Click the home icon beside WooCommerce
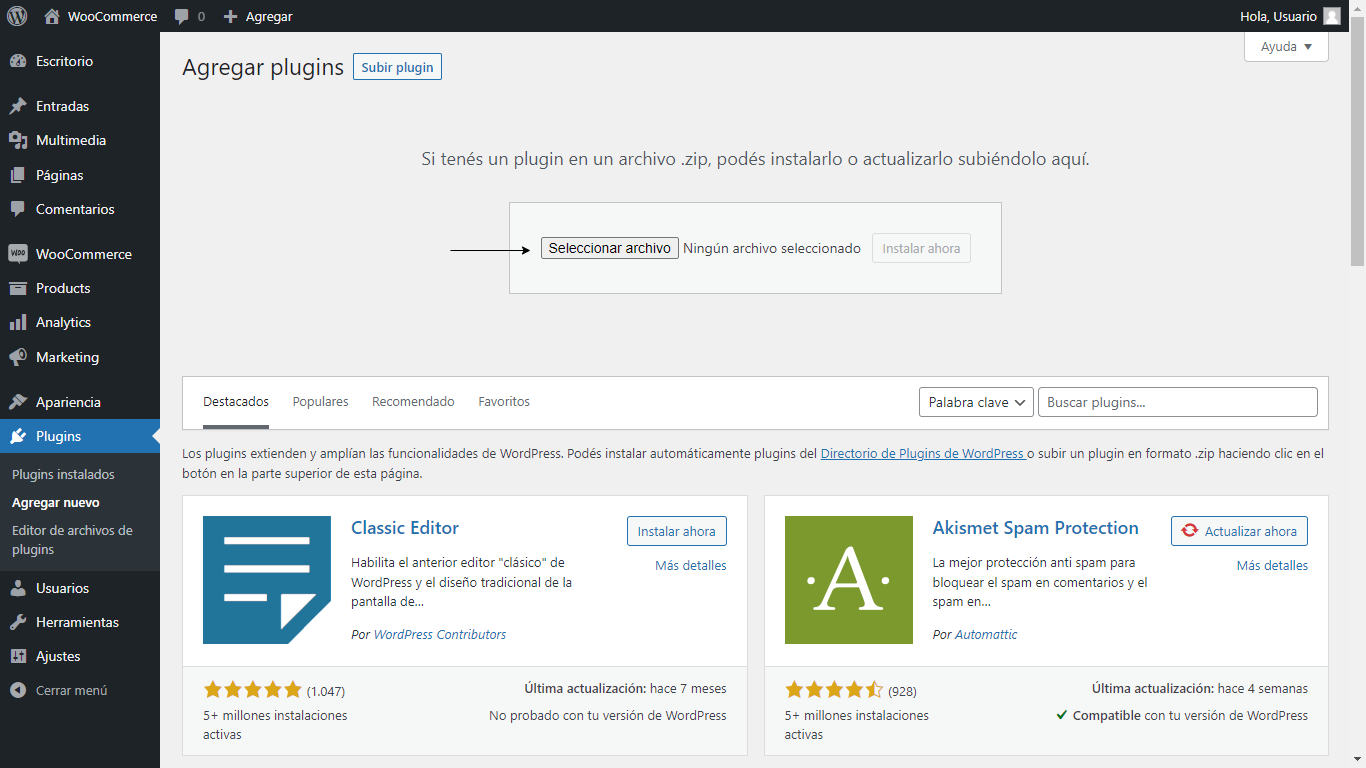This screenshot has height=768, width=1366. point(52,16)
